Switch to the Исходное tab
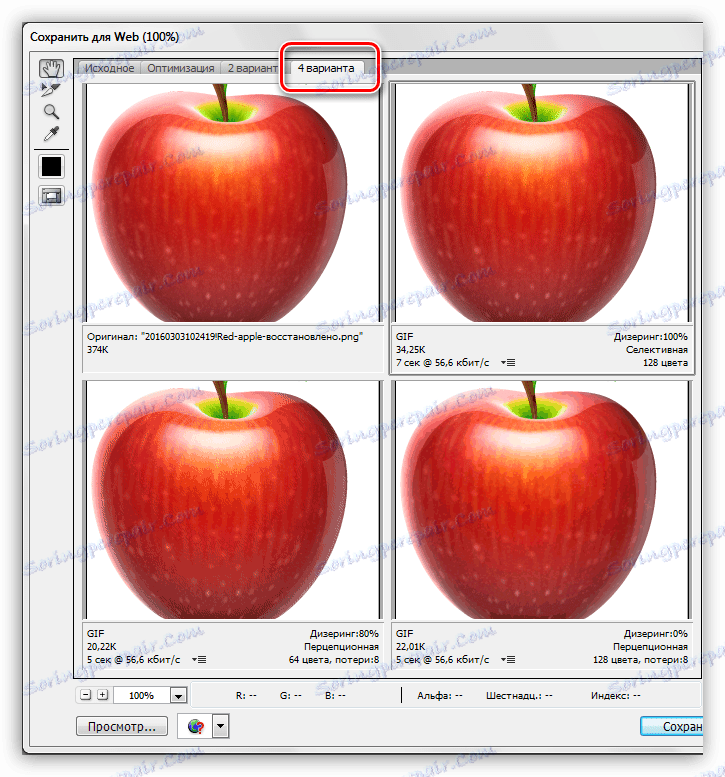Viewport: 725px width, 777px height. (109, 68)
